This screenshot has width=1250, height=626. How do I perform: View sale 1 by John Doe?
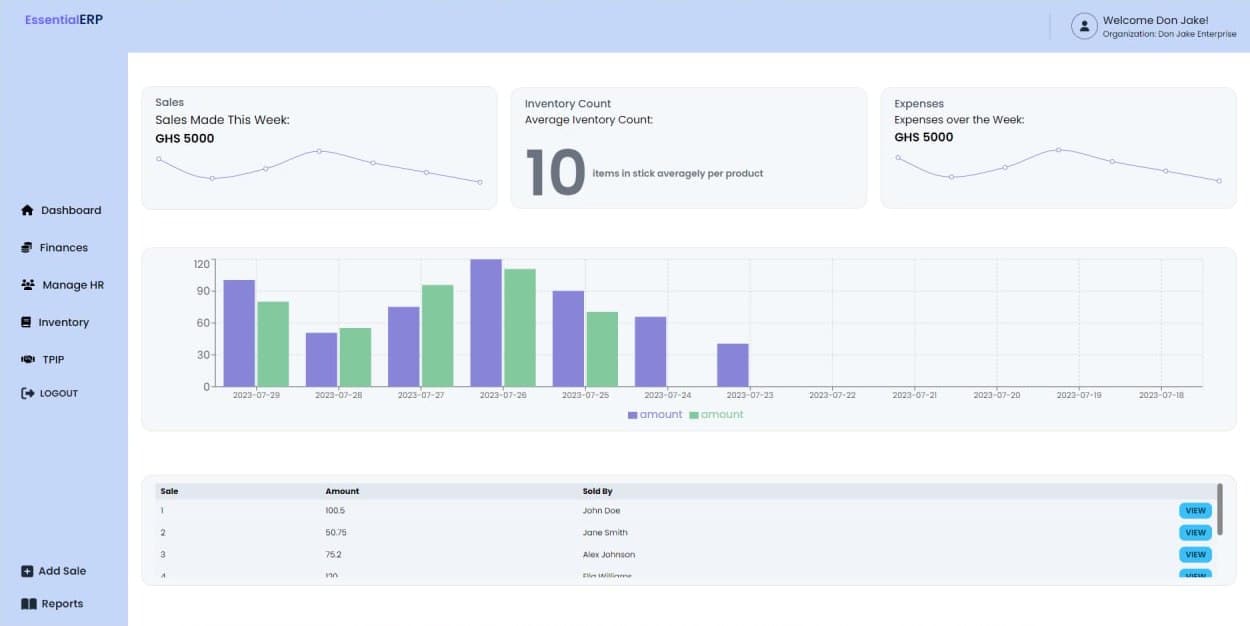tap(1195, 511)
